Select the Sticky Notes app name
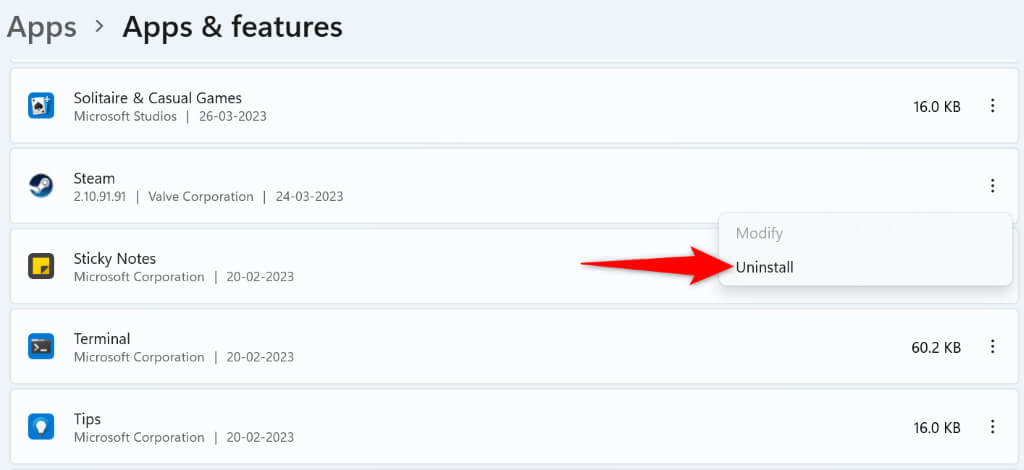 click(x=115, y=258)
